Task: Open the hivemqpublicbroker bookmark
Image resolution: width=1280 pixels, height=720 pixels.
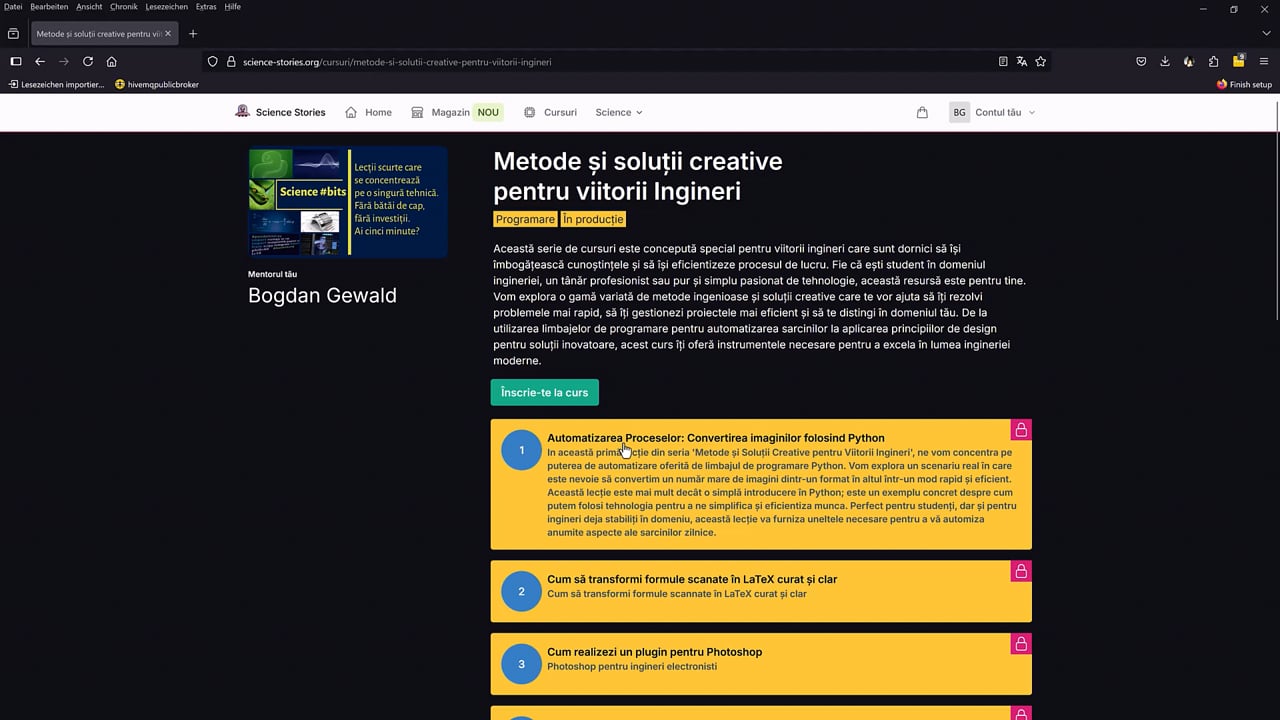Action: (157, 85)
